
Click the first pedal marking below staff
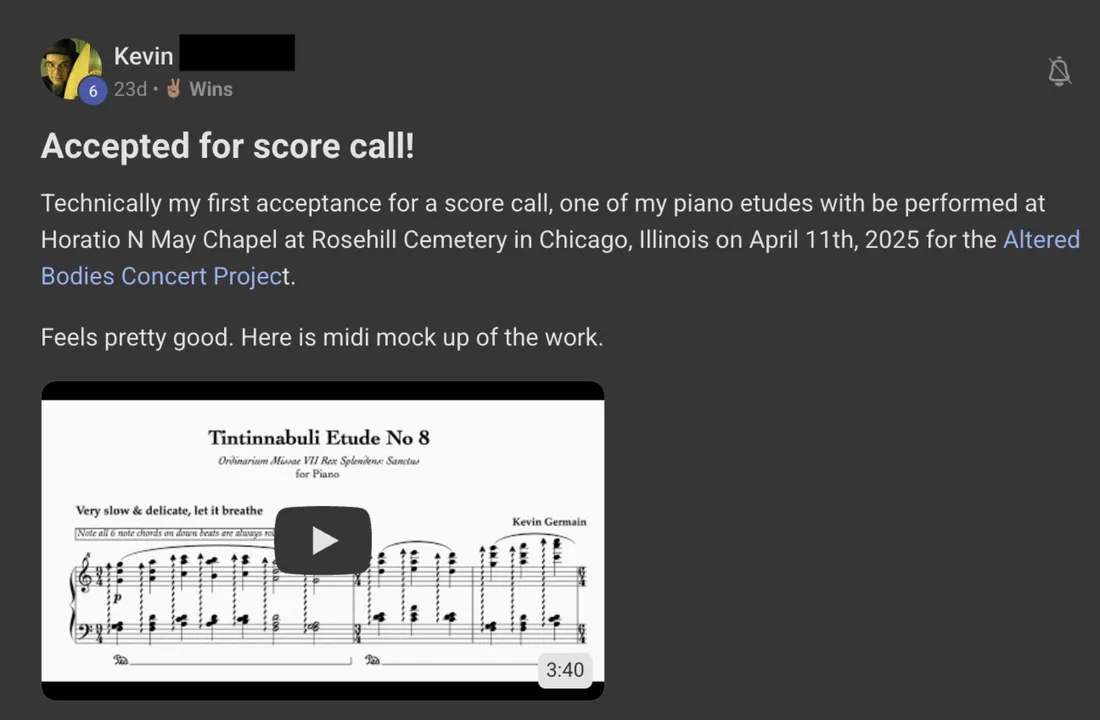120,660
